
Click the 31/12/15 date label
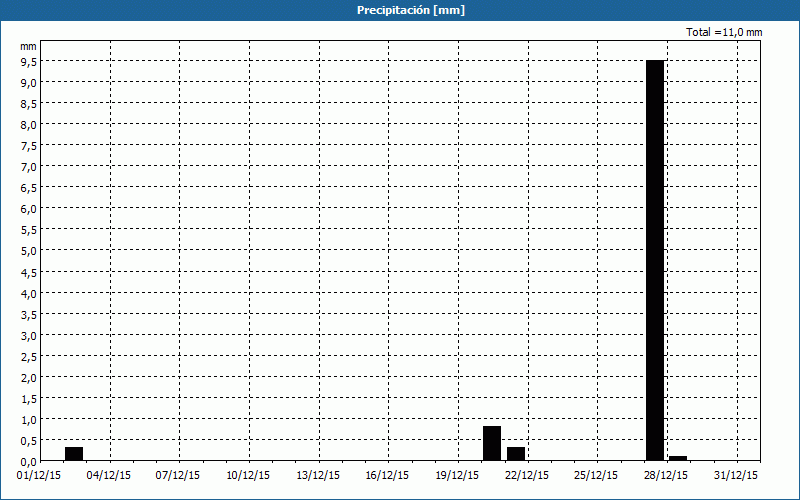tap(736, 475)
